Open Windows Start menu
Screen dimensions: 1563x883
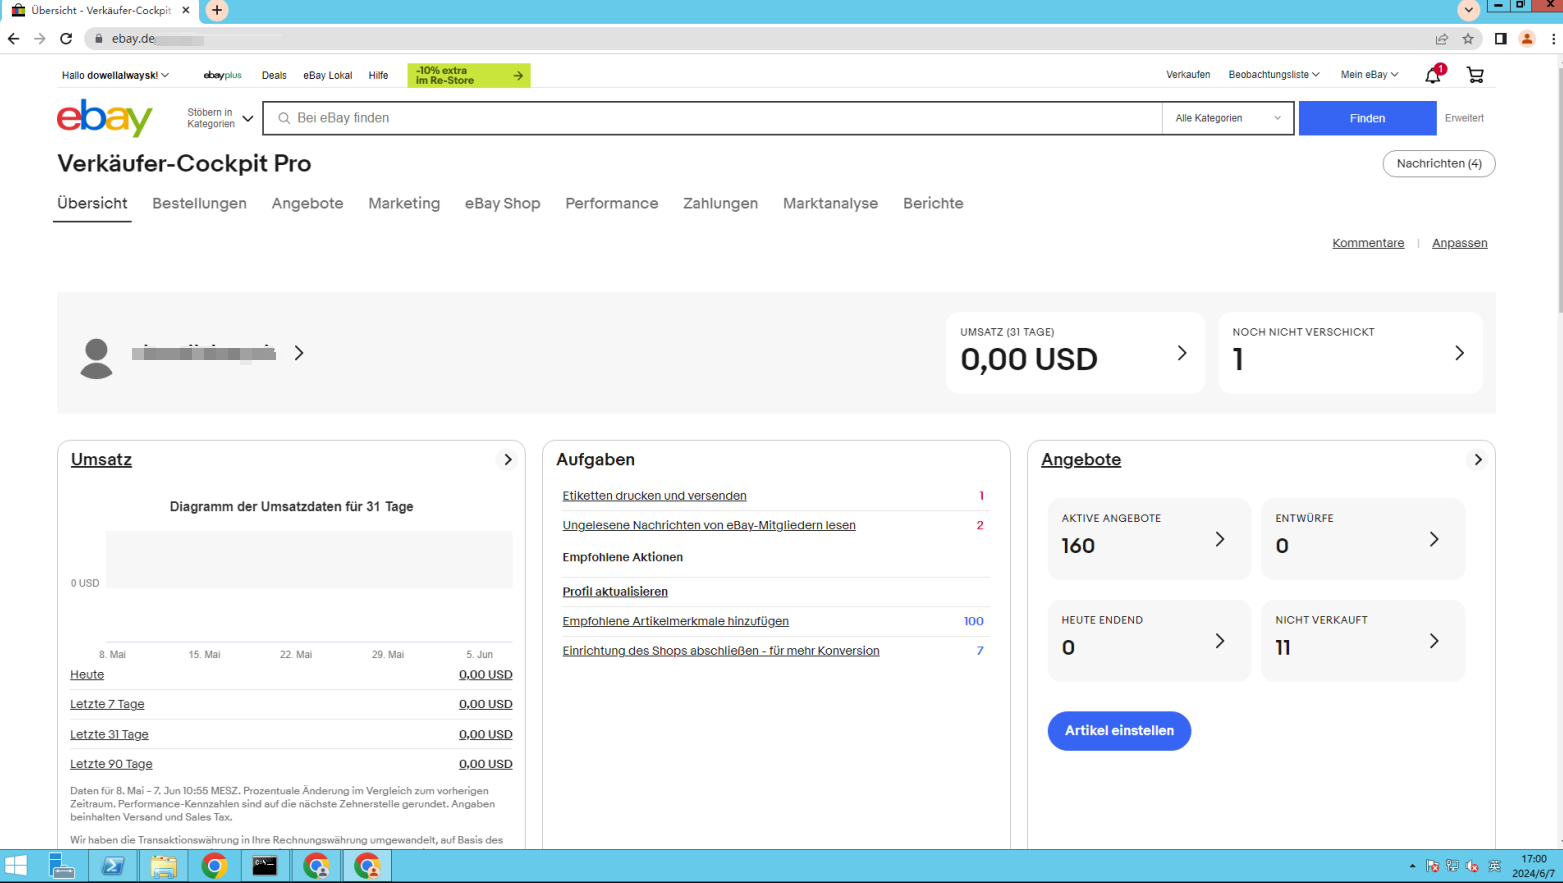pos(16,866)
